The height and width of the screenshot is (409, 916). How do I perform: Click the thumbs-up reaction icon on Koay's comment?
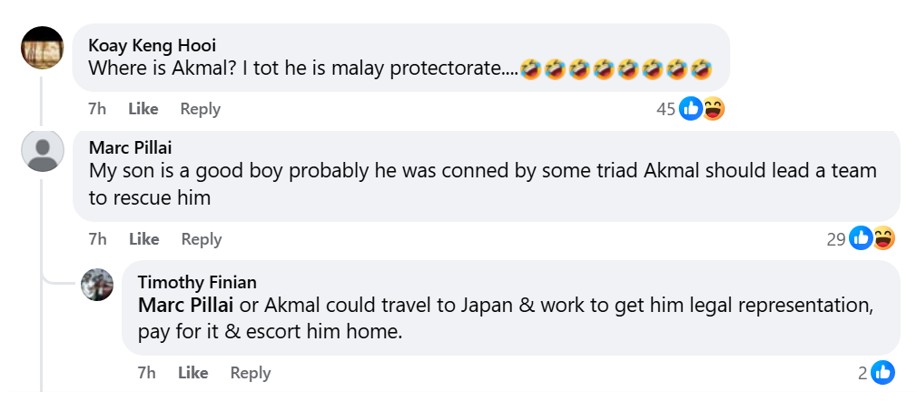[x=691, y=109]
